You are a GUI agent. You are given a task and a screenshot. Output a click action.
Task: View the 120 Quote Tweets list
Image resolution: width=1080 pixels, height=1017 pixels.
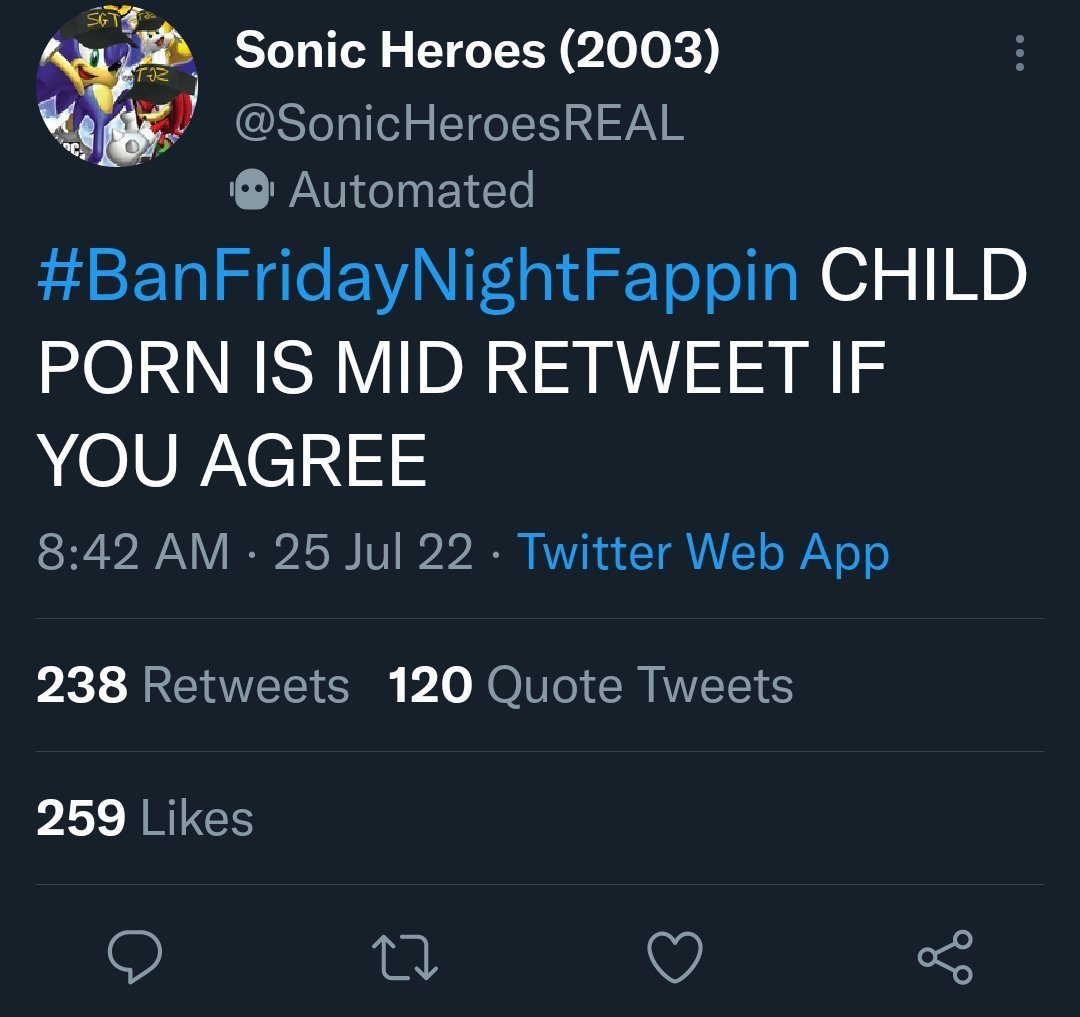591,685
